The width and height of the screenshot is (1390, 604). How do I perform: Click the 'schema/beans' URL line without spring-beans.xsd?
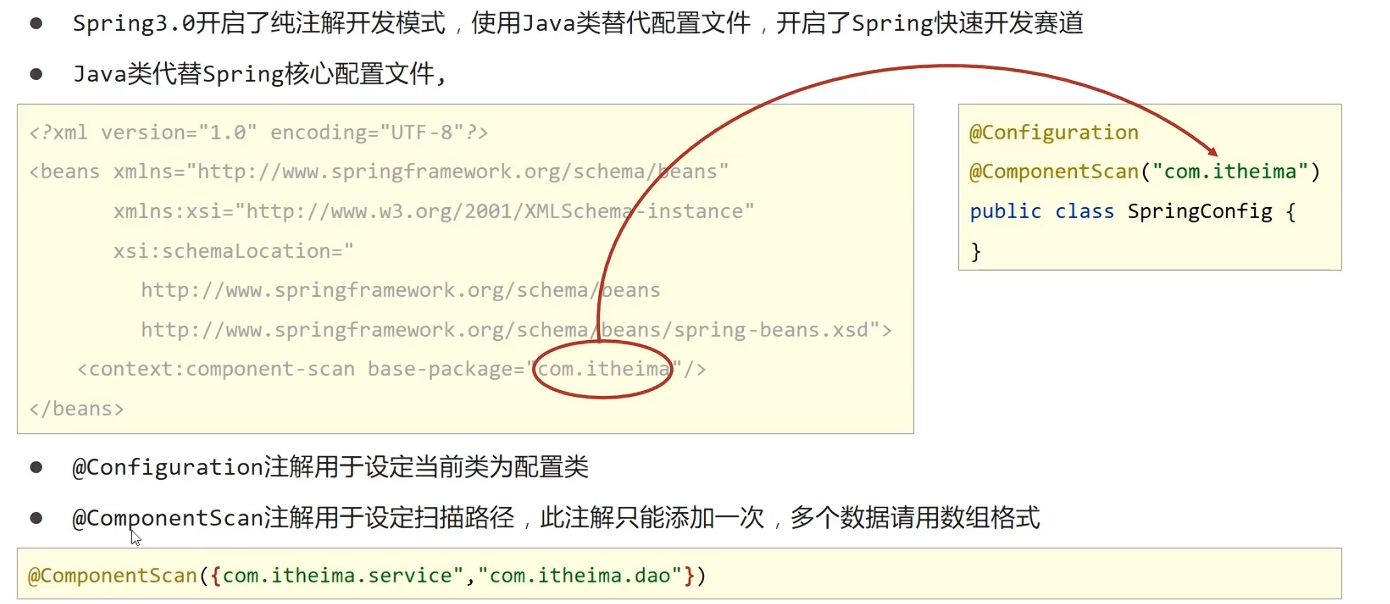click(400, 290)
